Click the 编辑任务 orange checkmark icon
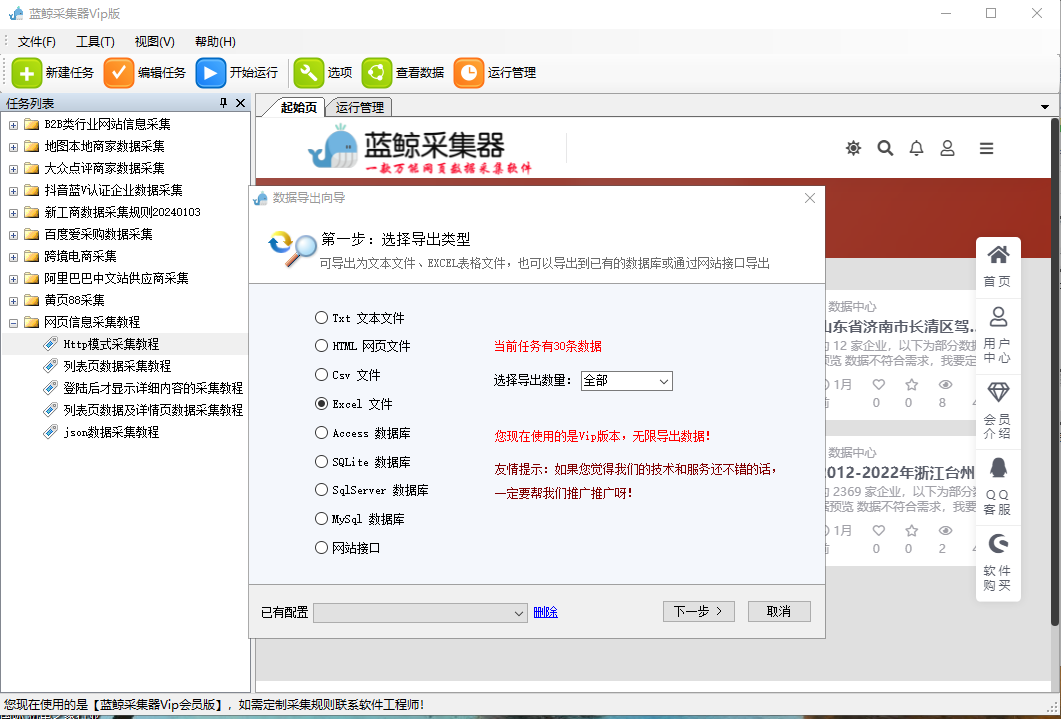Screen dimensions: 1061x719 click(118, 73)
